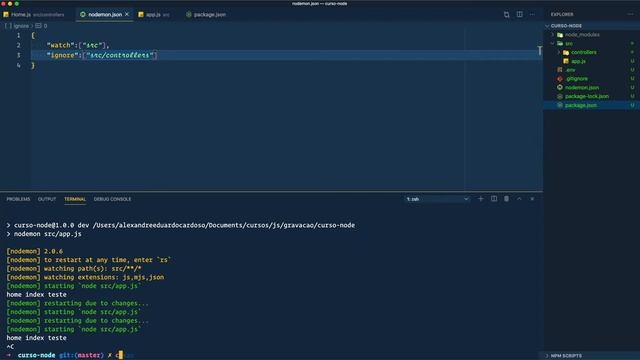The width and height of the screenshot is (640, 360).
Task: Open the app.js editor tab
Action: pyautogui.click(x=153, y=14)
